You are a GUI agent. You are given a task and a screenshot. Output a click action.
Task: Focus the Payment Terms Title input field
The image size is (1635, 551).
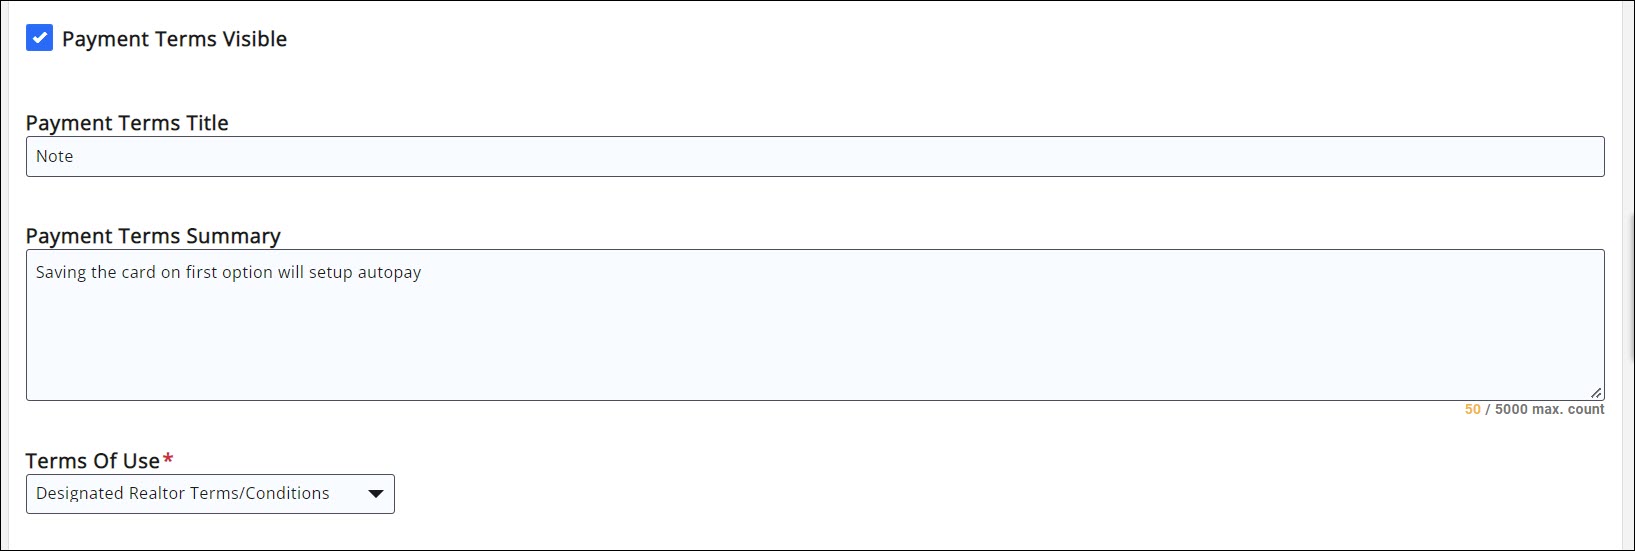click(815, 157)
